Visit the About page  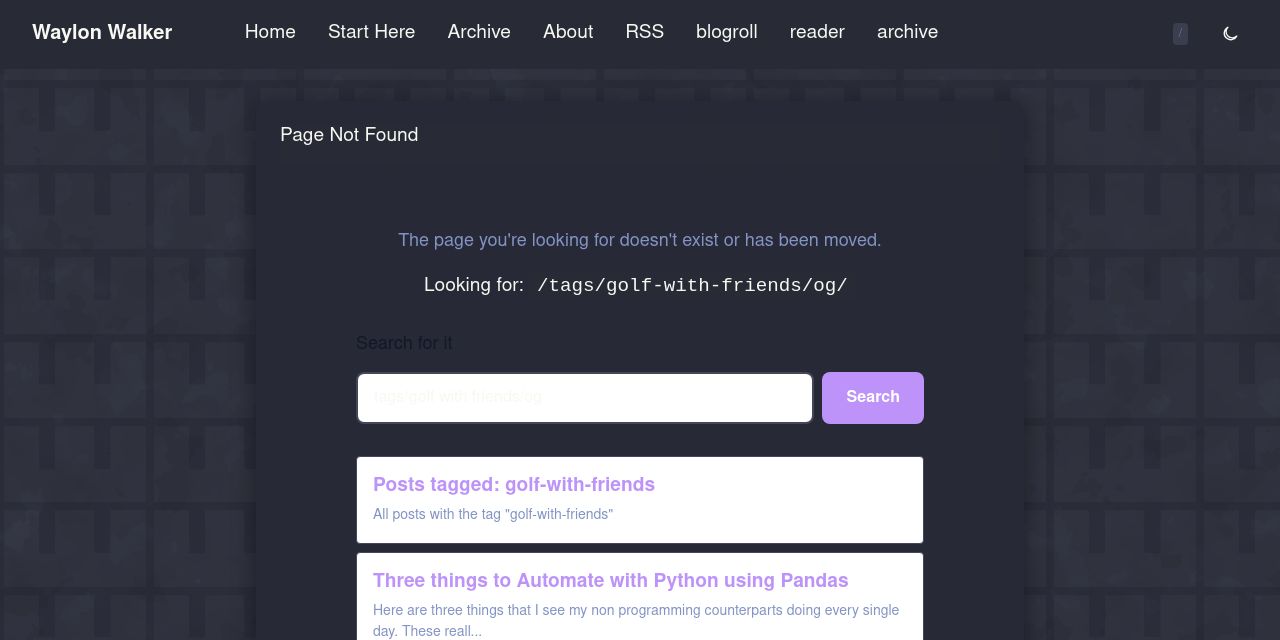click(x=568, y=32)
